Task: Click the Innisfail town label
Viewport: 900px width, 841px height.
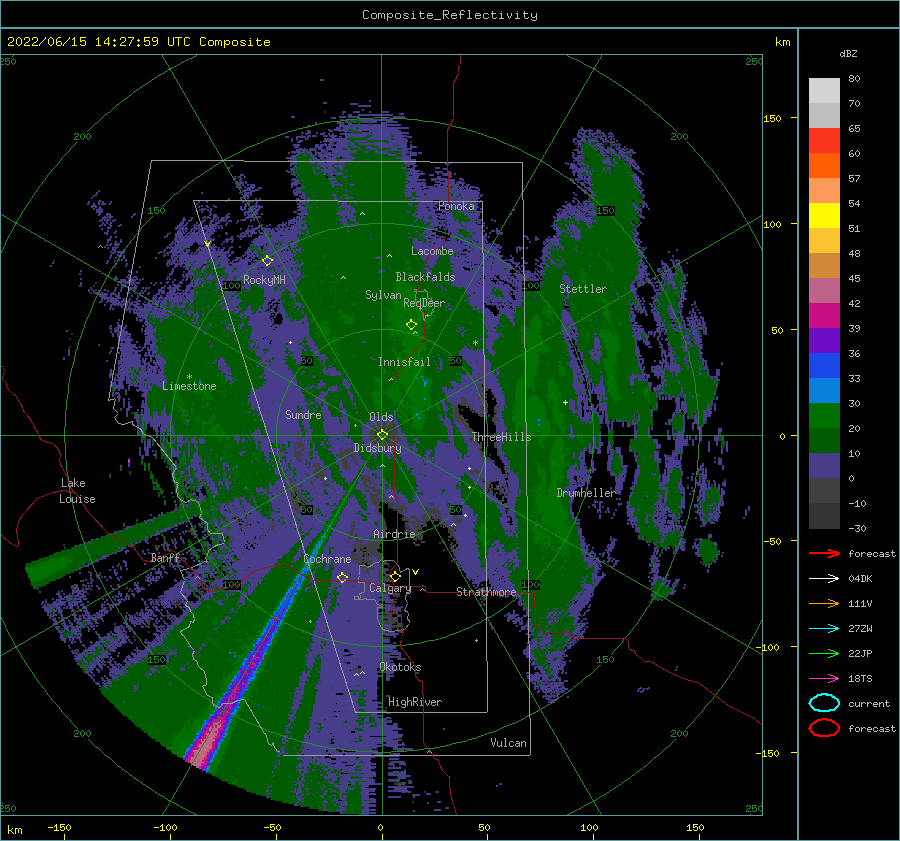Action: (x=404, y=362)
